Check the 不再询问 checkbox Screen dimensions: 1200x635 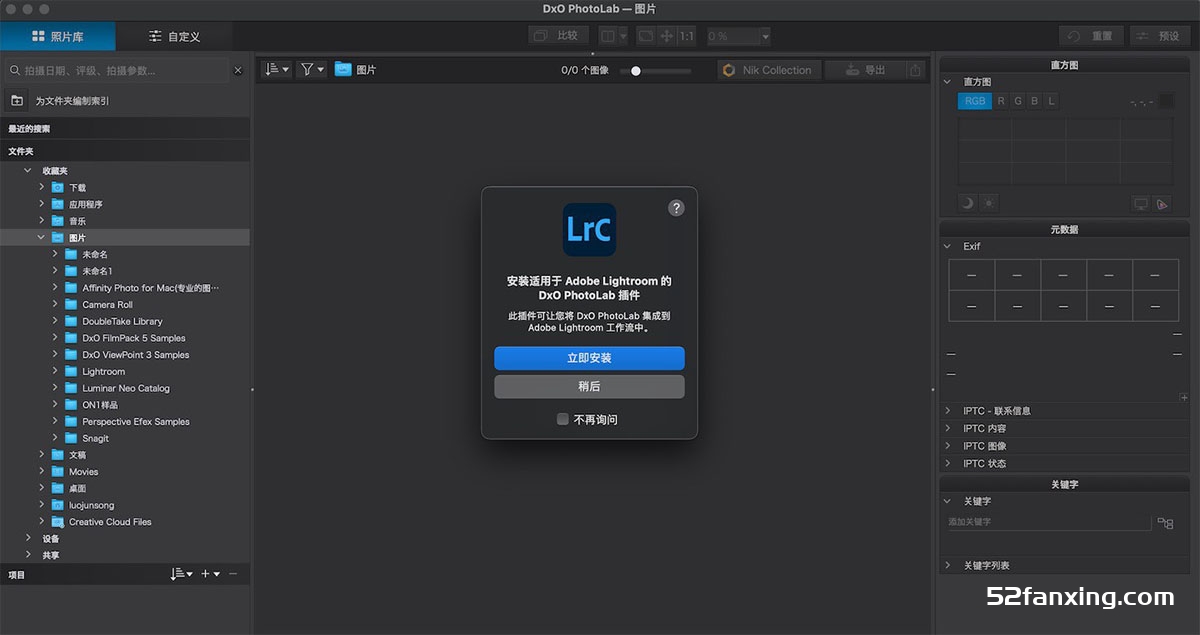click(x=563, y=419)
